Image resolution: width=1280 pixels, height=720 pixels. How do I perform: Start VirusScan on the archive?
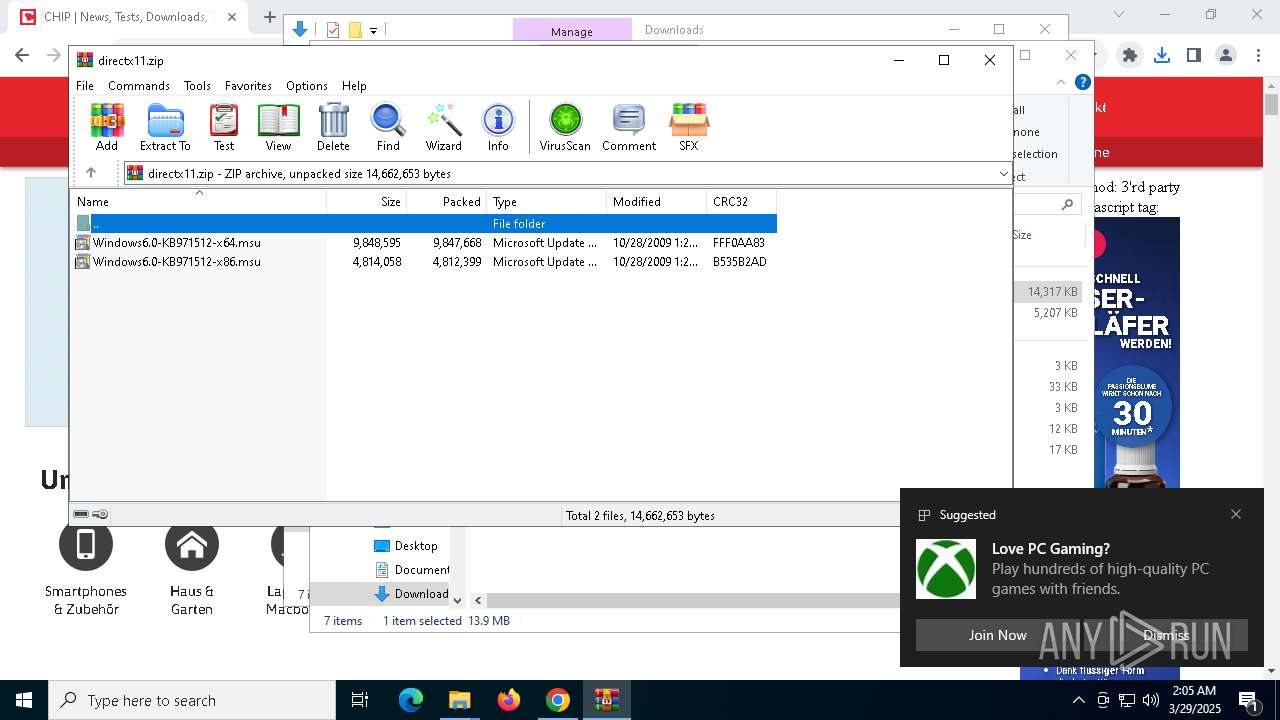[x=565, y=127]
